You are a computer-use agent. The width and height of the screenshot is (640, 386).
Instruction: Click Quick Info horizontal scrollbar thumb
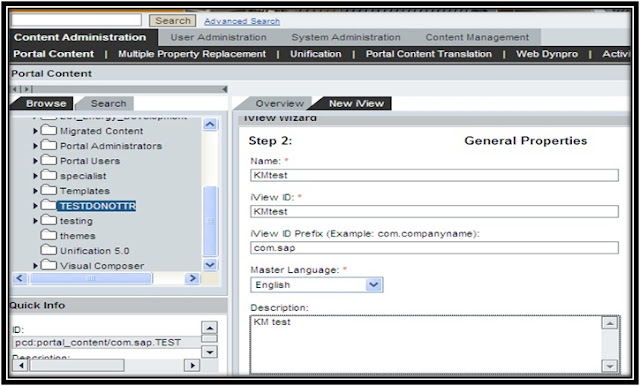coord(77,365)
